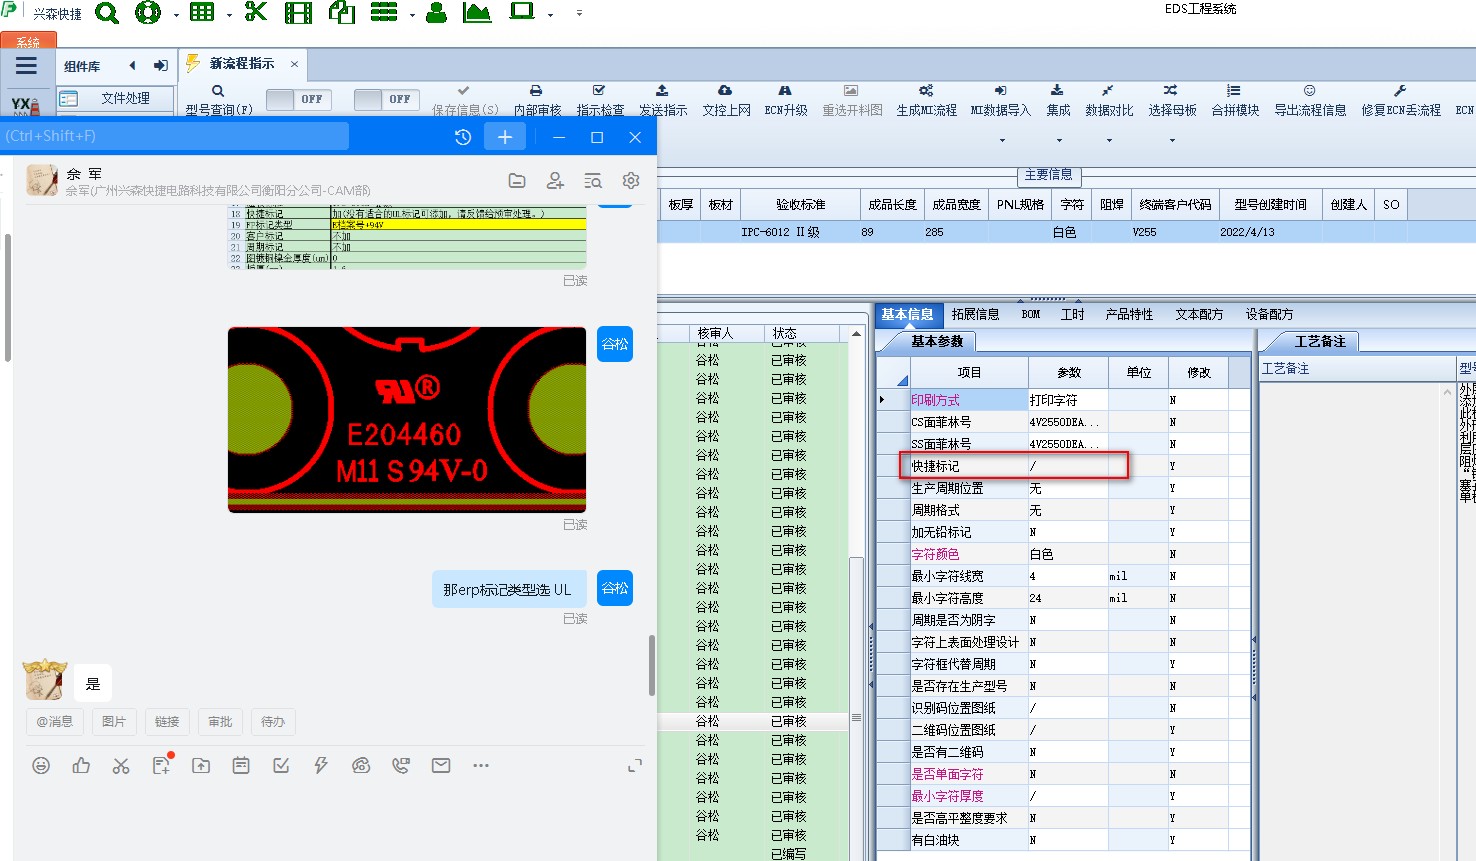
Task: Open chat settings gear icon
Action: [x=631, y=181]
